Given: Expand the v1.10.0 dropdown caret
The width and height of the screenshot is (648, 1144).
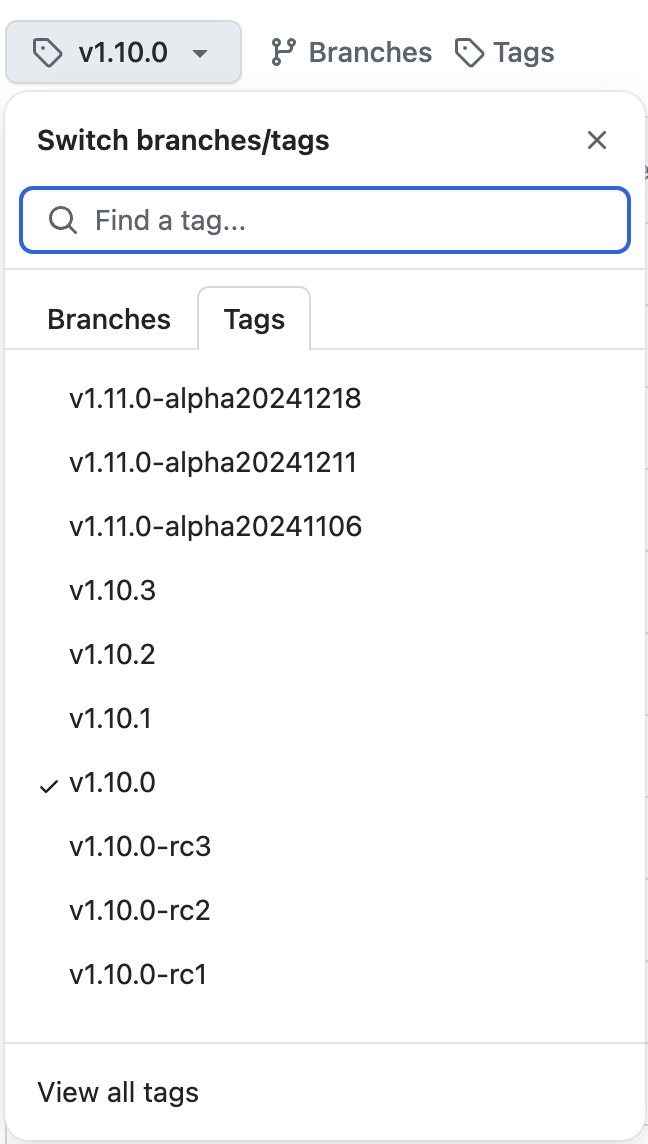Looking at the screenshot, I should pyautogui.click(x=200, y=53).
